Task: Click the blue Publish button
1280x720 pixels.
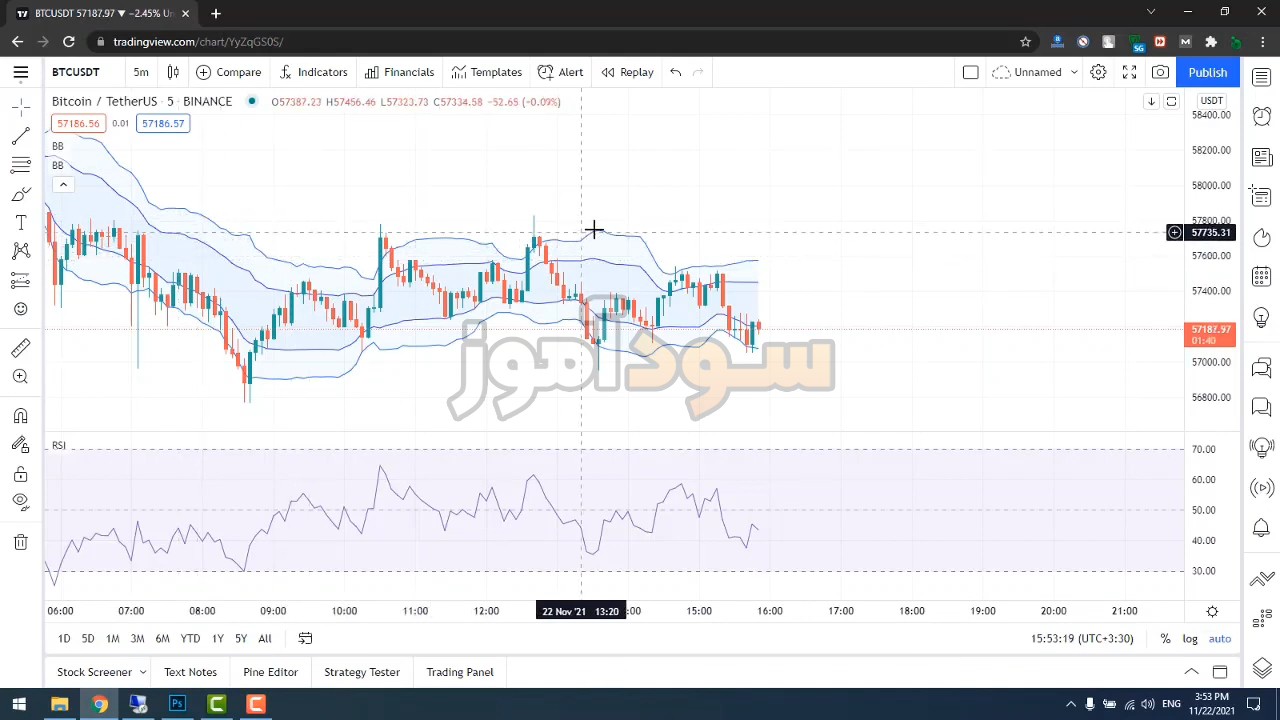Action: (x=1208, y=72)
